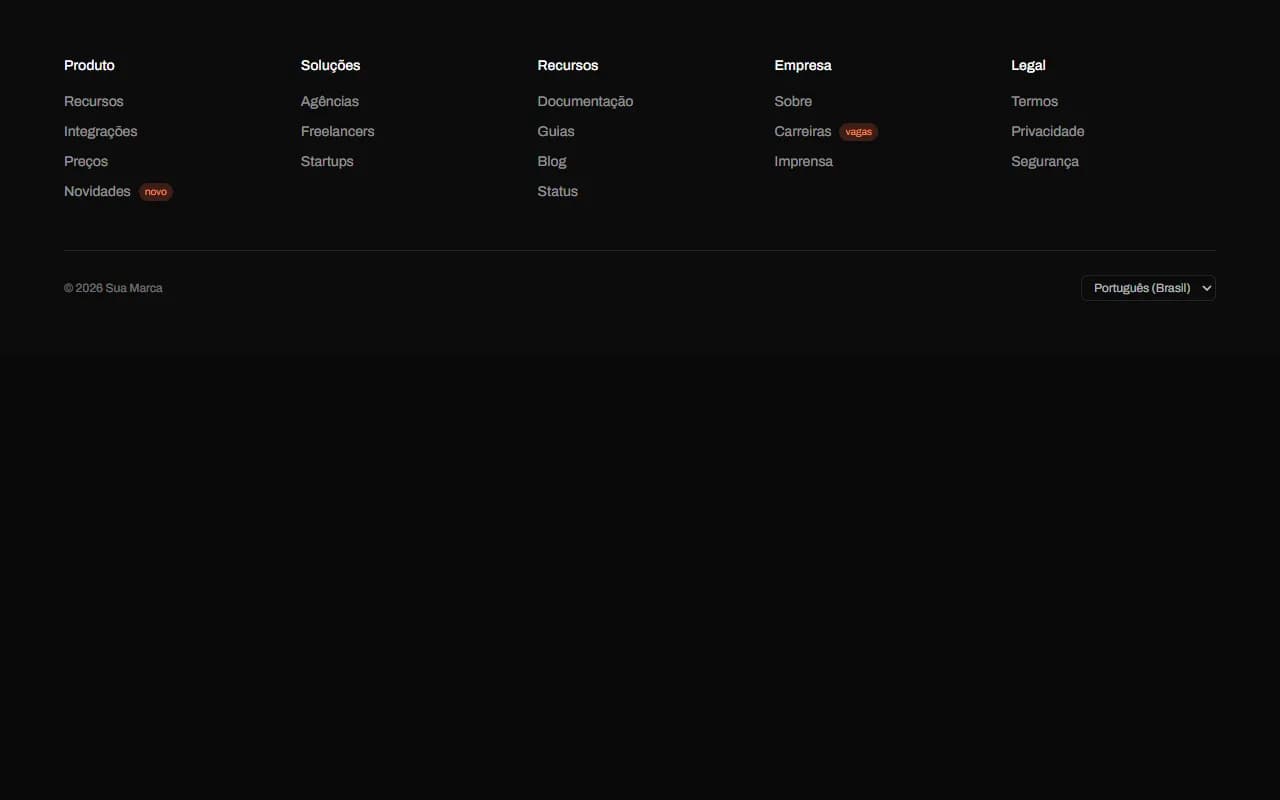The image size is (1280, 800).
Task: Select the '© 2026 Sua Marca' copyright text
Action: pos(113,288)
